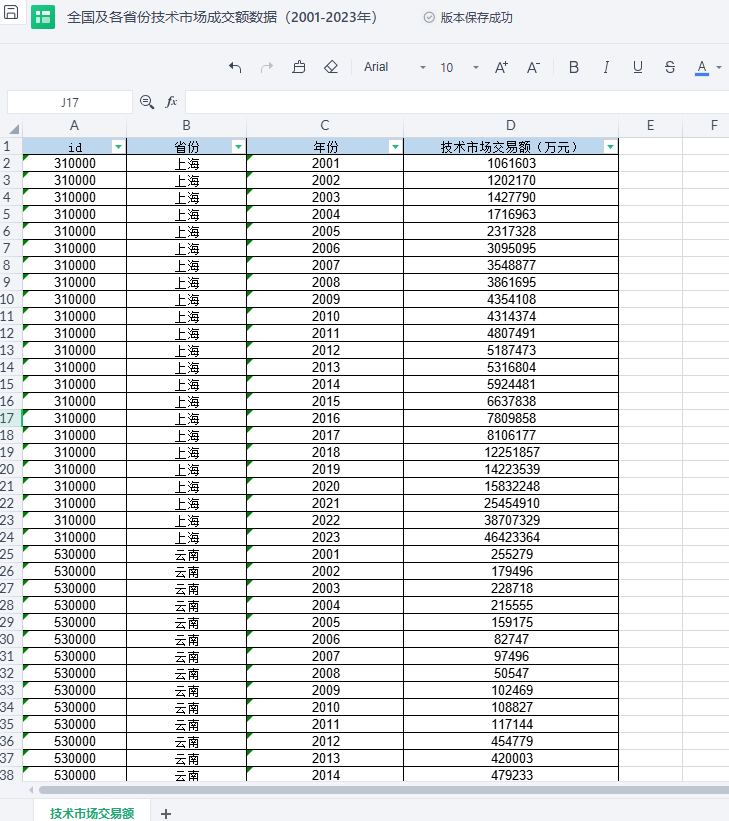Image resolution: width=729 pixels, height=821 pixels.
Task: Click the fx insert function icon
Action: coord(171,102)
